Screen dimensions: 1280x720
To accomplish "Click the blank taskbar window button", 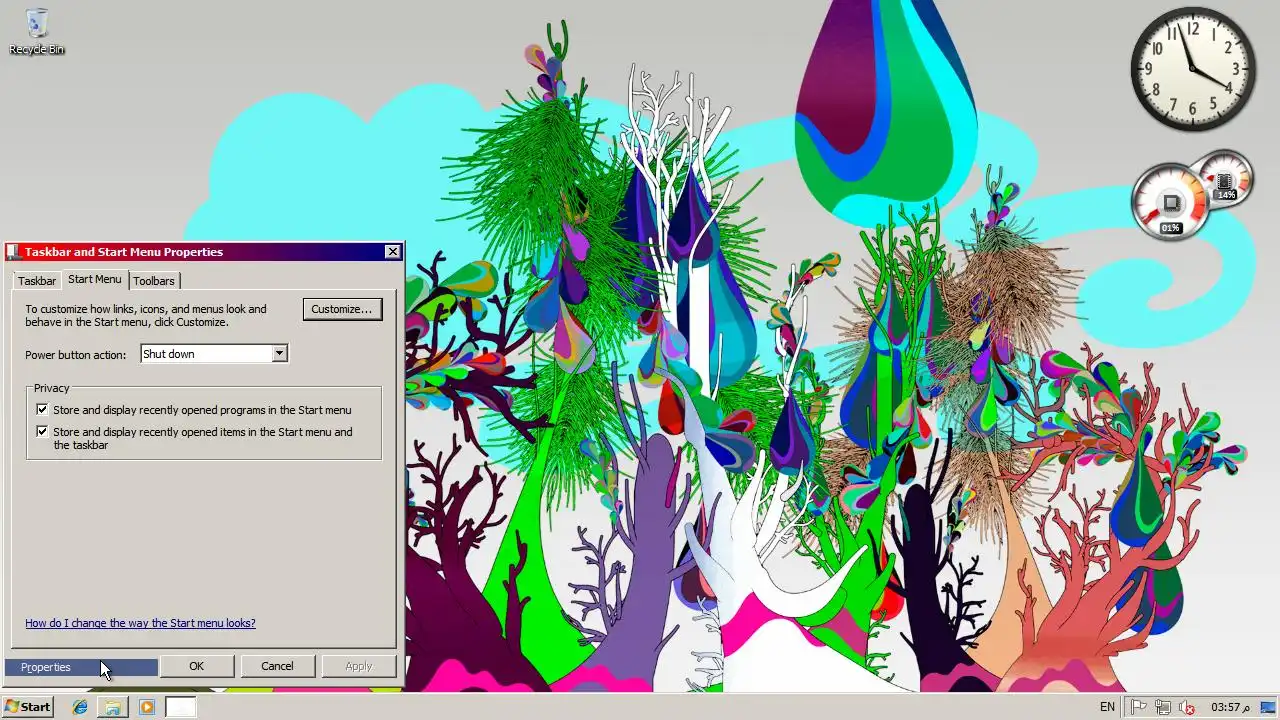I will coord(180,707).
